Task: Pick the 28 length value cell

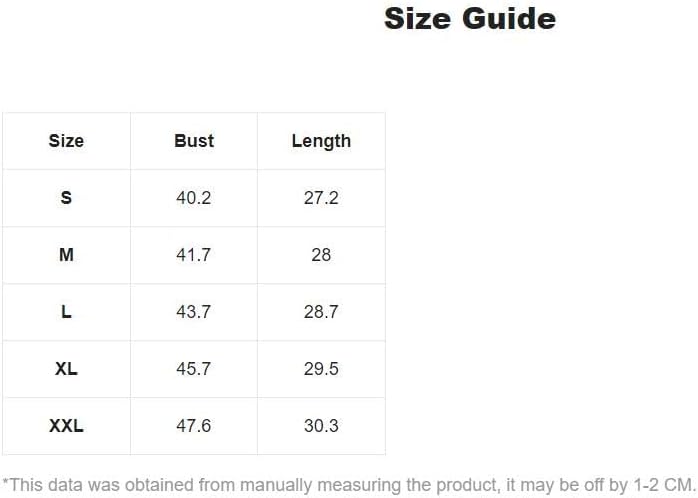Action: [321, 255]
